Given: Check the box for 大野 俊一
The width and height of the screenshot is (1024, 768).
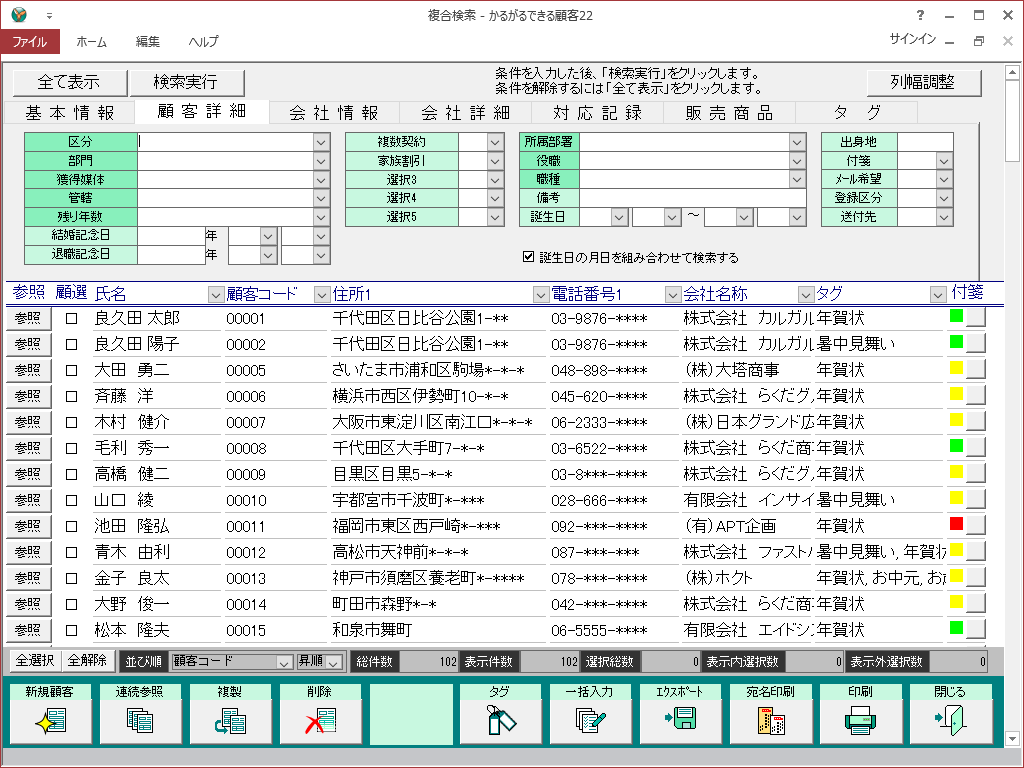Looking at the screenshot, I should [x=72, y=605].
